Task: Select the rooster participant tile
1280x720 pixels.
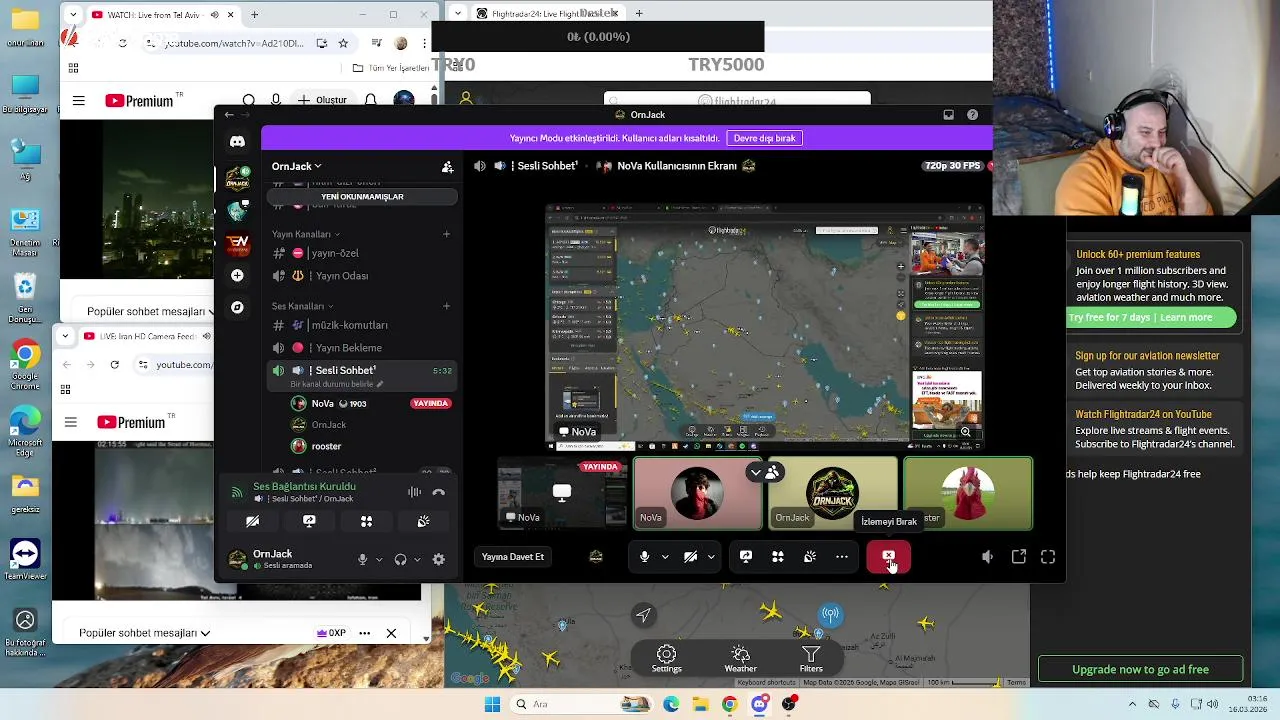Action: 968,494
